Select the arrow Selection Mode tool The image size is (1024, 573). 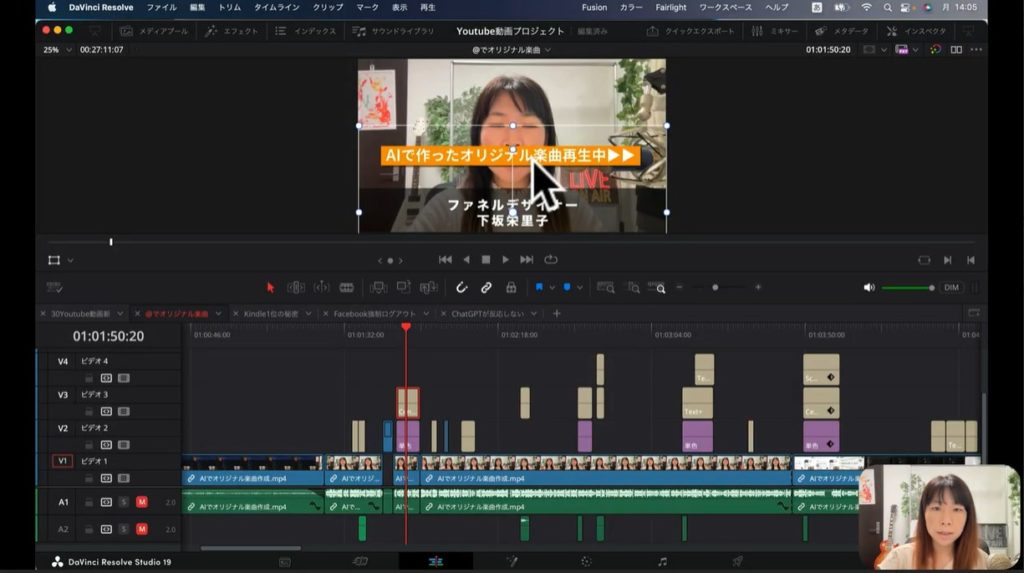pos(270,287)
